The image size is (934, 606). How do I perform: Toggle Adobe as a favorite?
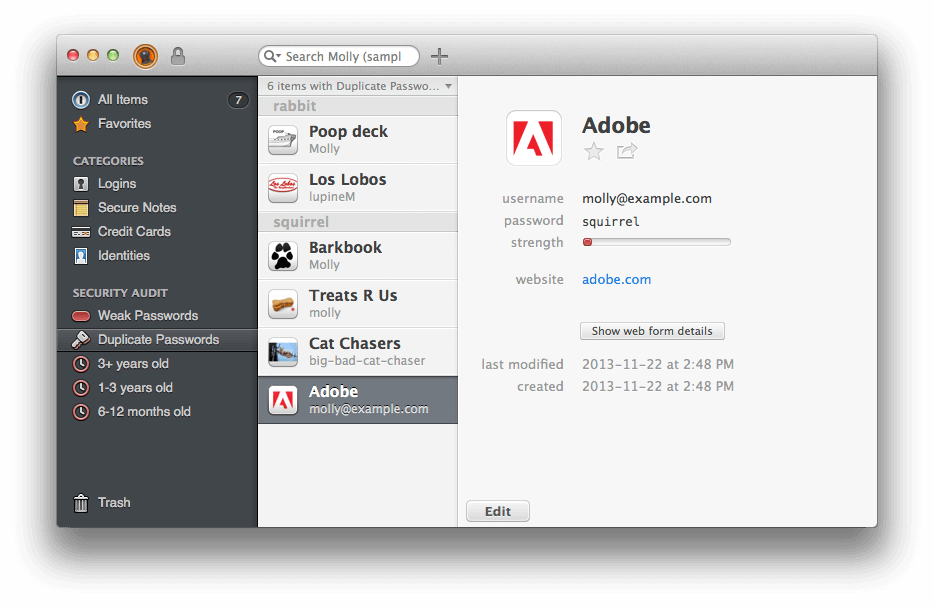click(x=593, y=152)
